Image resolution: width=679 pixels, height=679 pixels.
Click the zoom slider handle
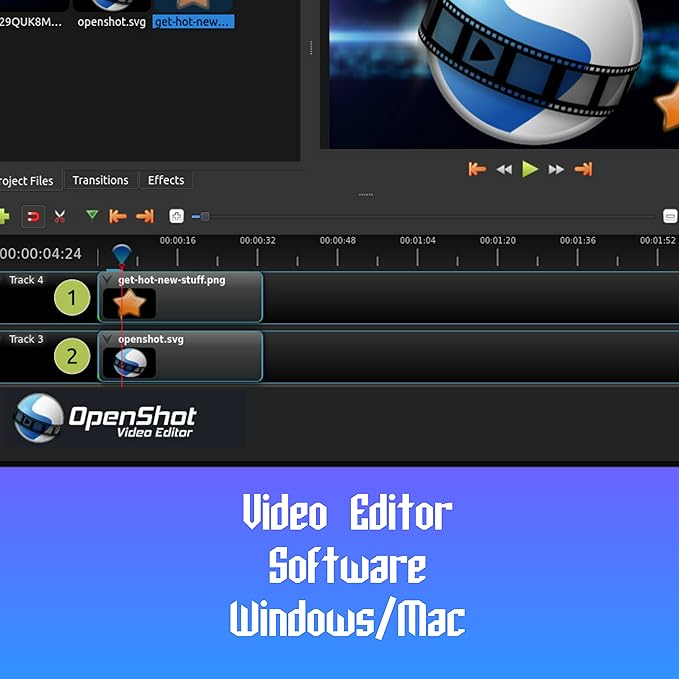pyautogui.click(x=205, y=217)
